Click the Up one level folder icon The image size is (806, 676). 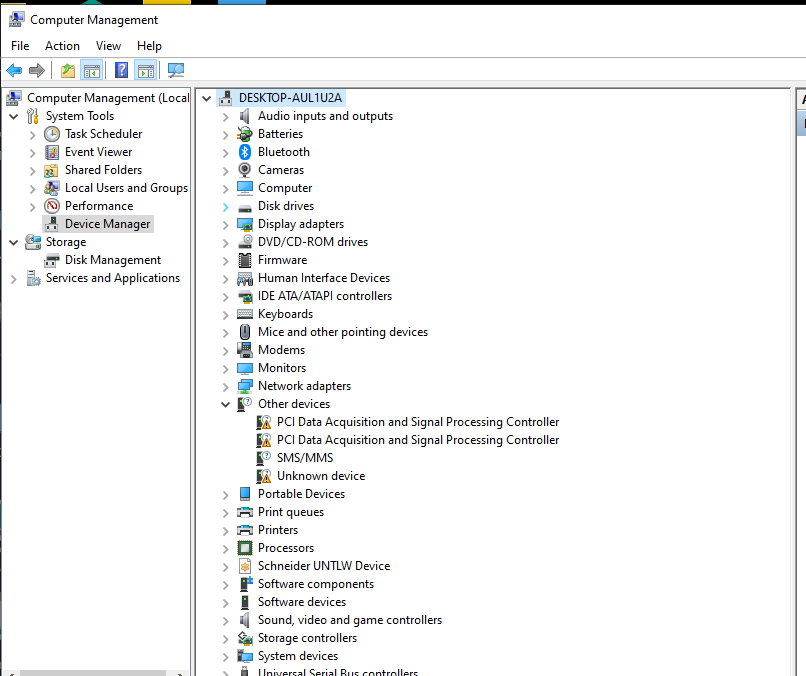68,70
